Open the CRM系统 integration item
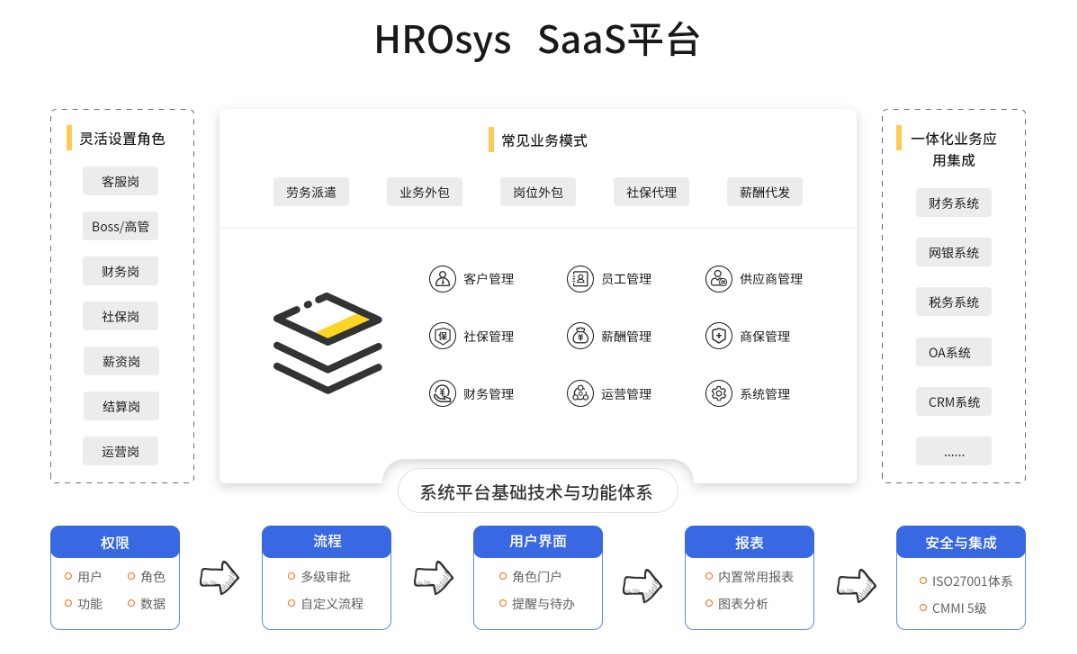 click(953, 402)
